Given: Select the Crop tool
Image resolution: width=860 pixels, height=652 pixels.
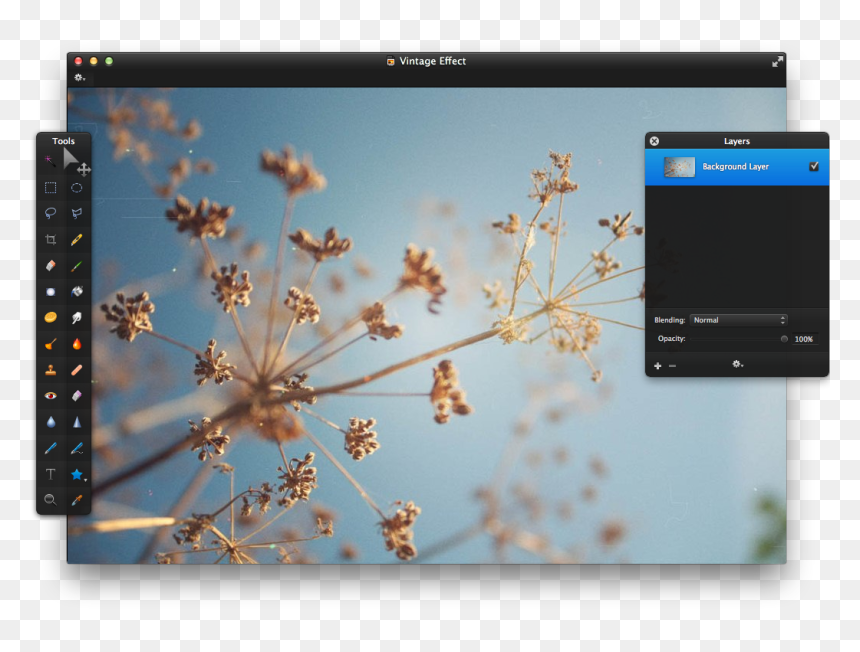Looking at the screenshot, I should pos(50,240).
